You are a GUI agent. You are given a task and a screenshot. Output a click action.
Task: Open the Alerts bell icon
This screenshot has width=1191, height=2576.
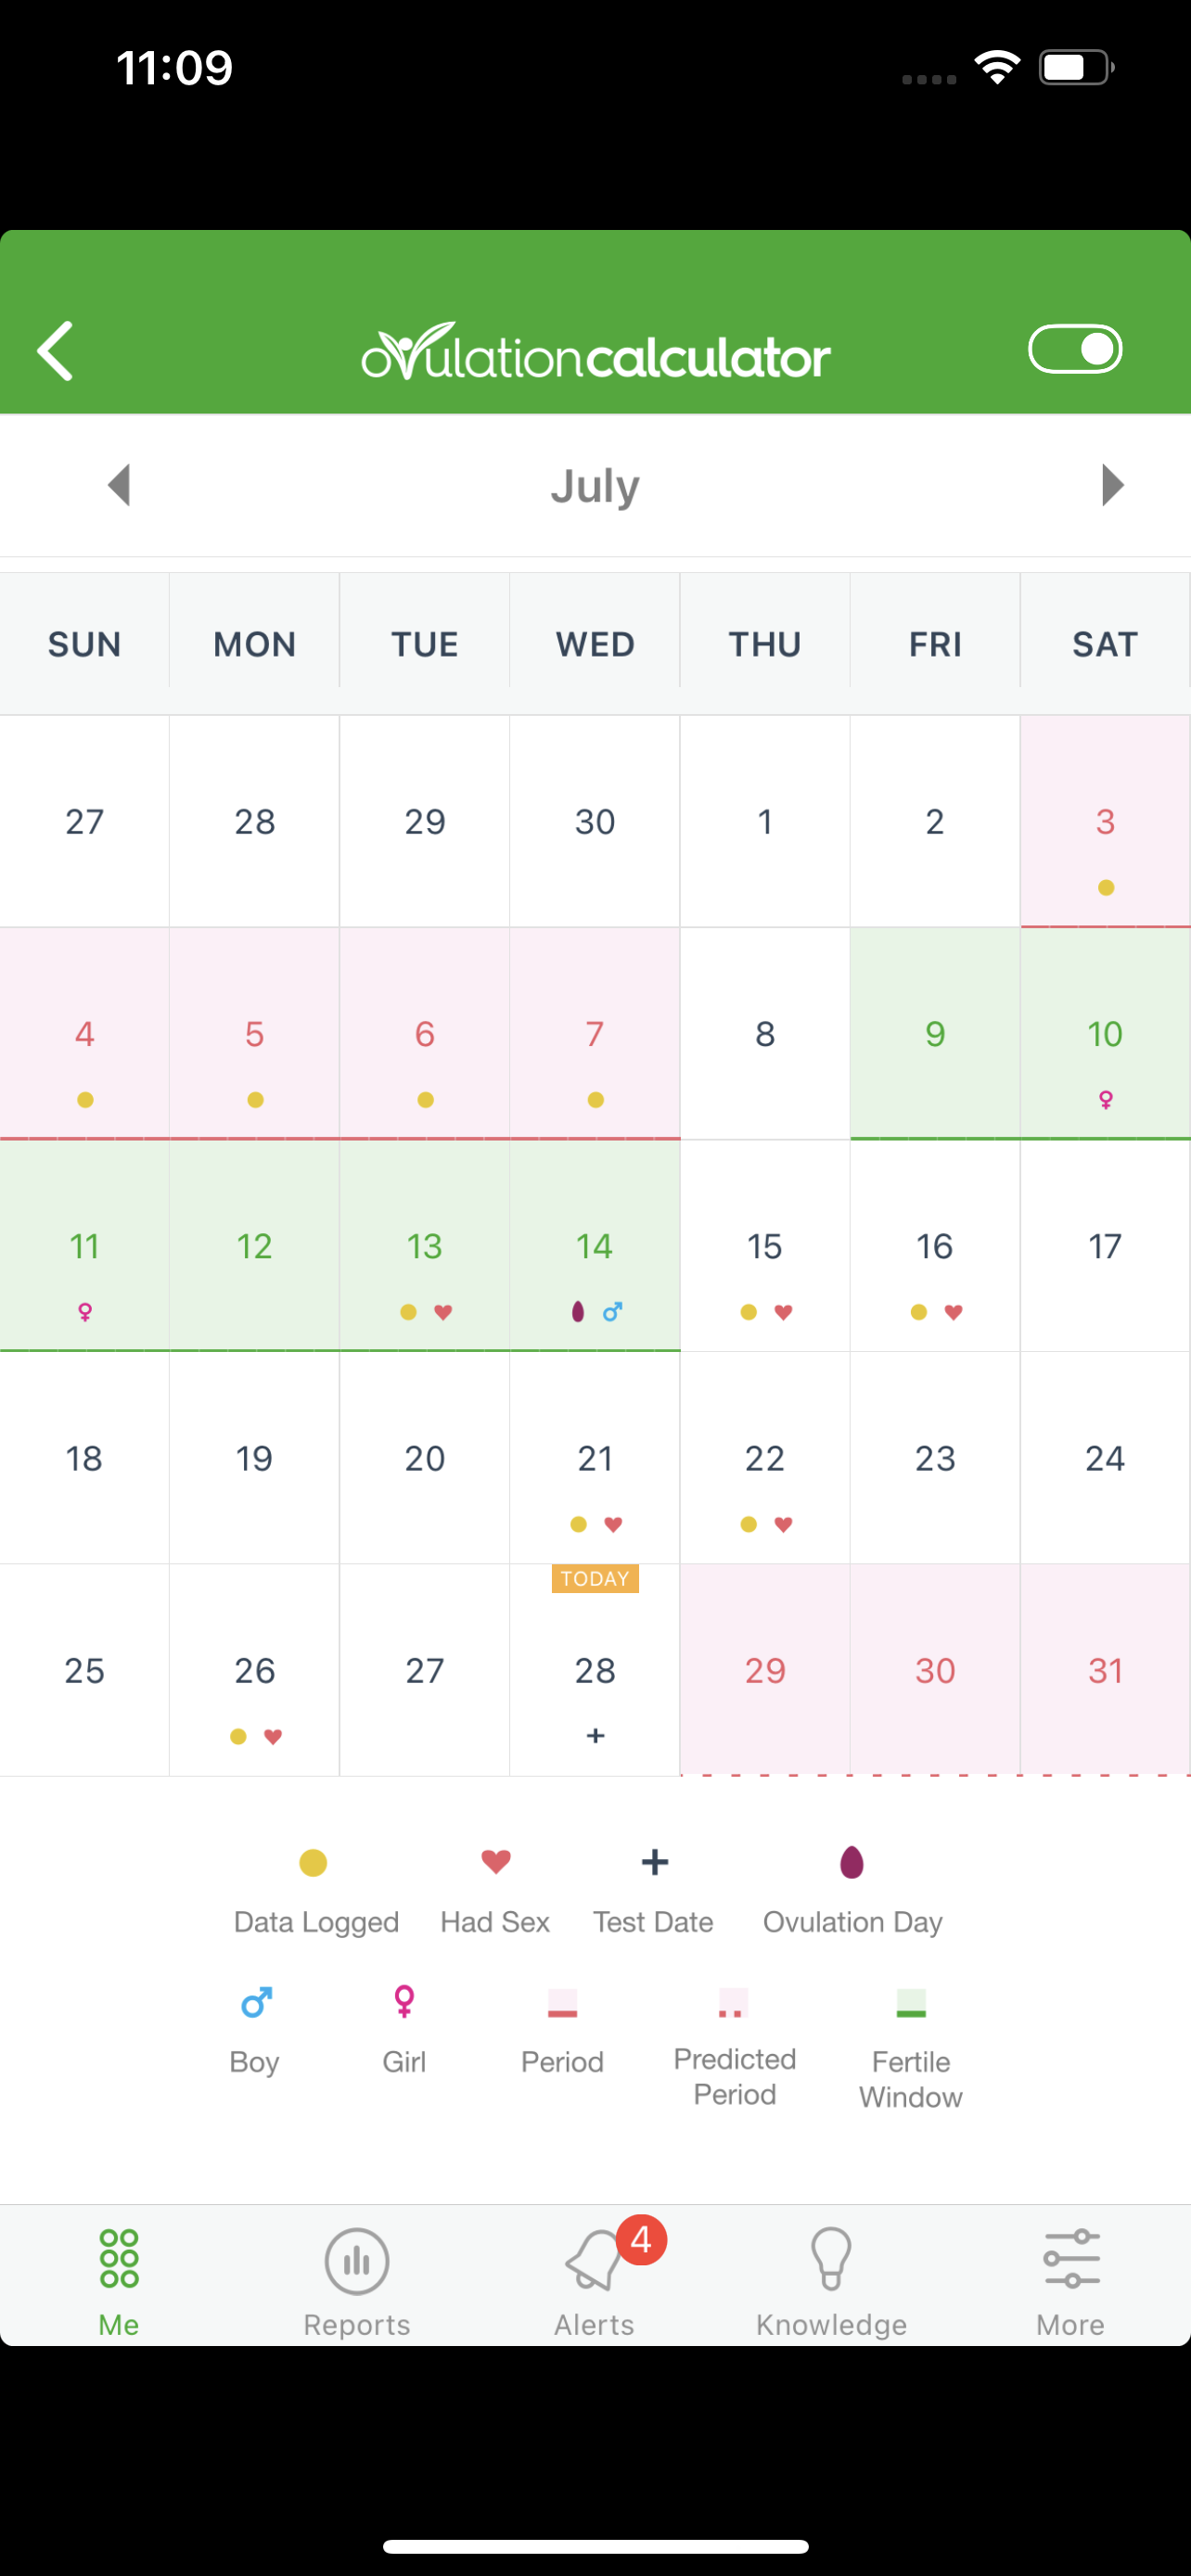[595, 2260]
